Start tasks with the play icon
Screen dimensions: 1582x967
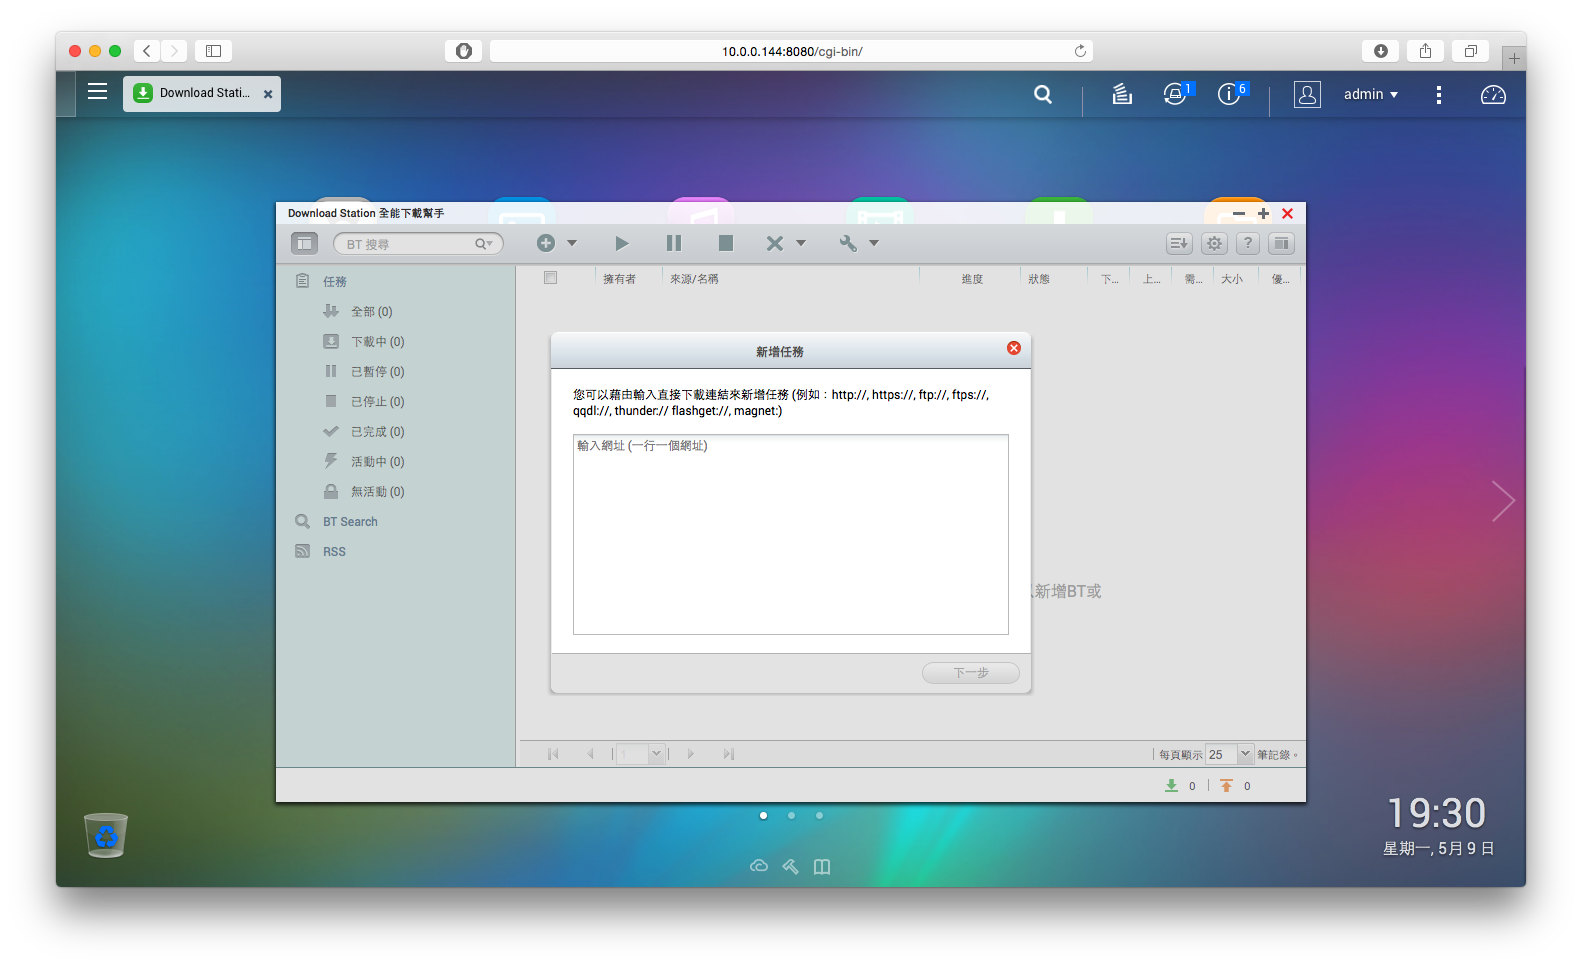(x=622, y=243)
